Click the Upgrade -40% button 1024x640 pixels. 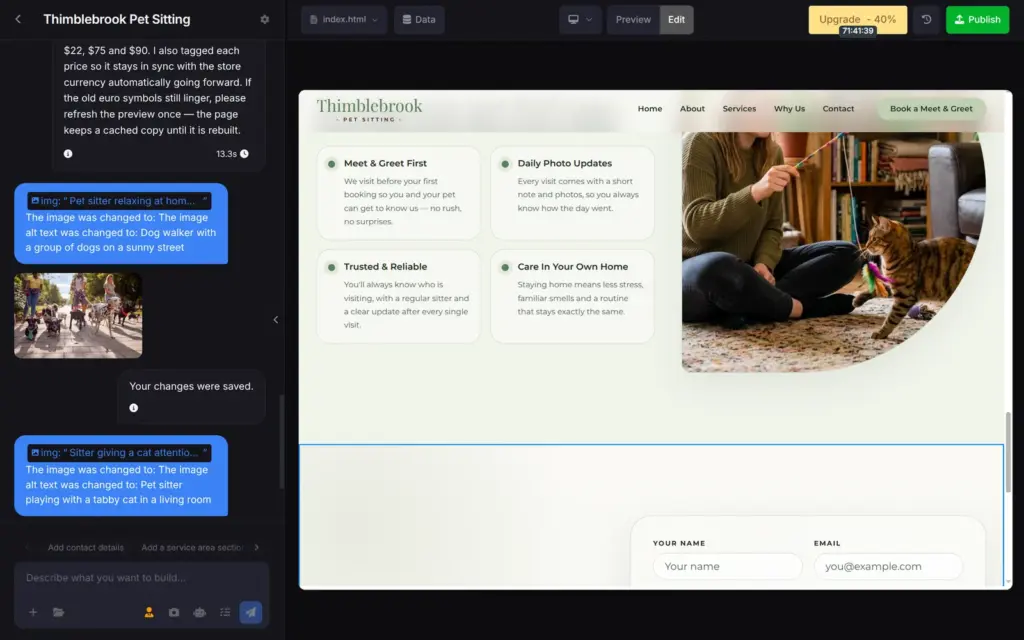pyautogui.click(x=857, y=20)
